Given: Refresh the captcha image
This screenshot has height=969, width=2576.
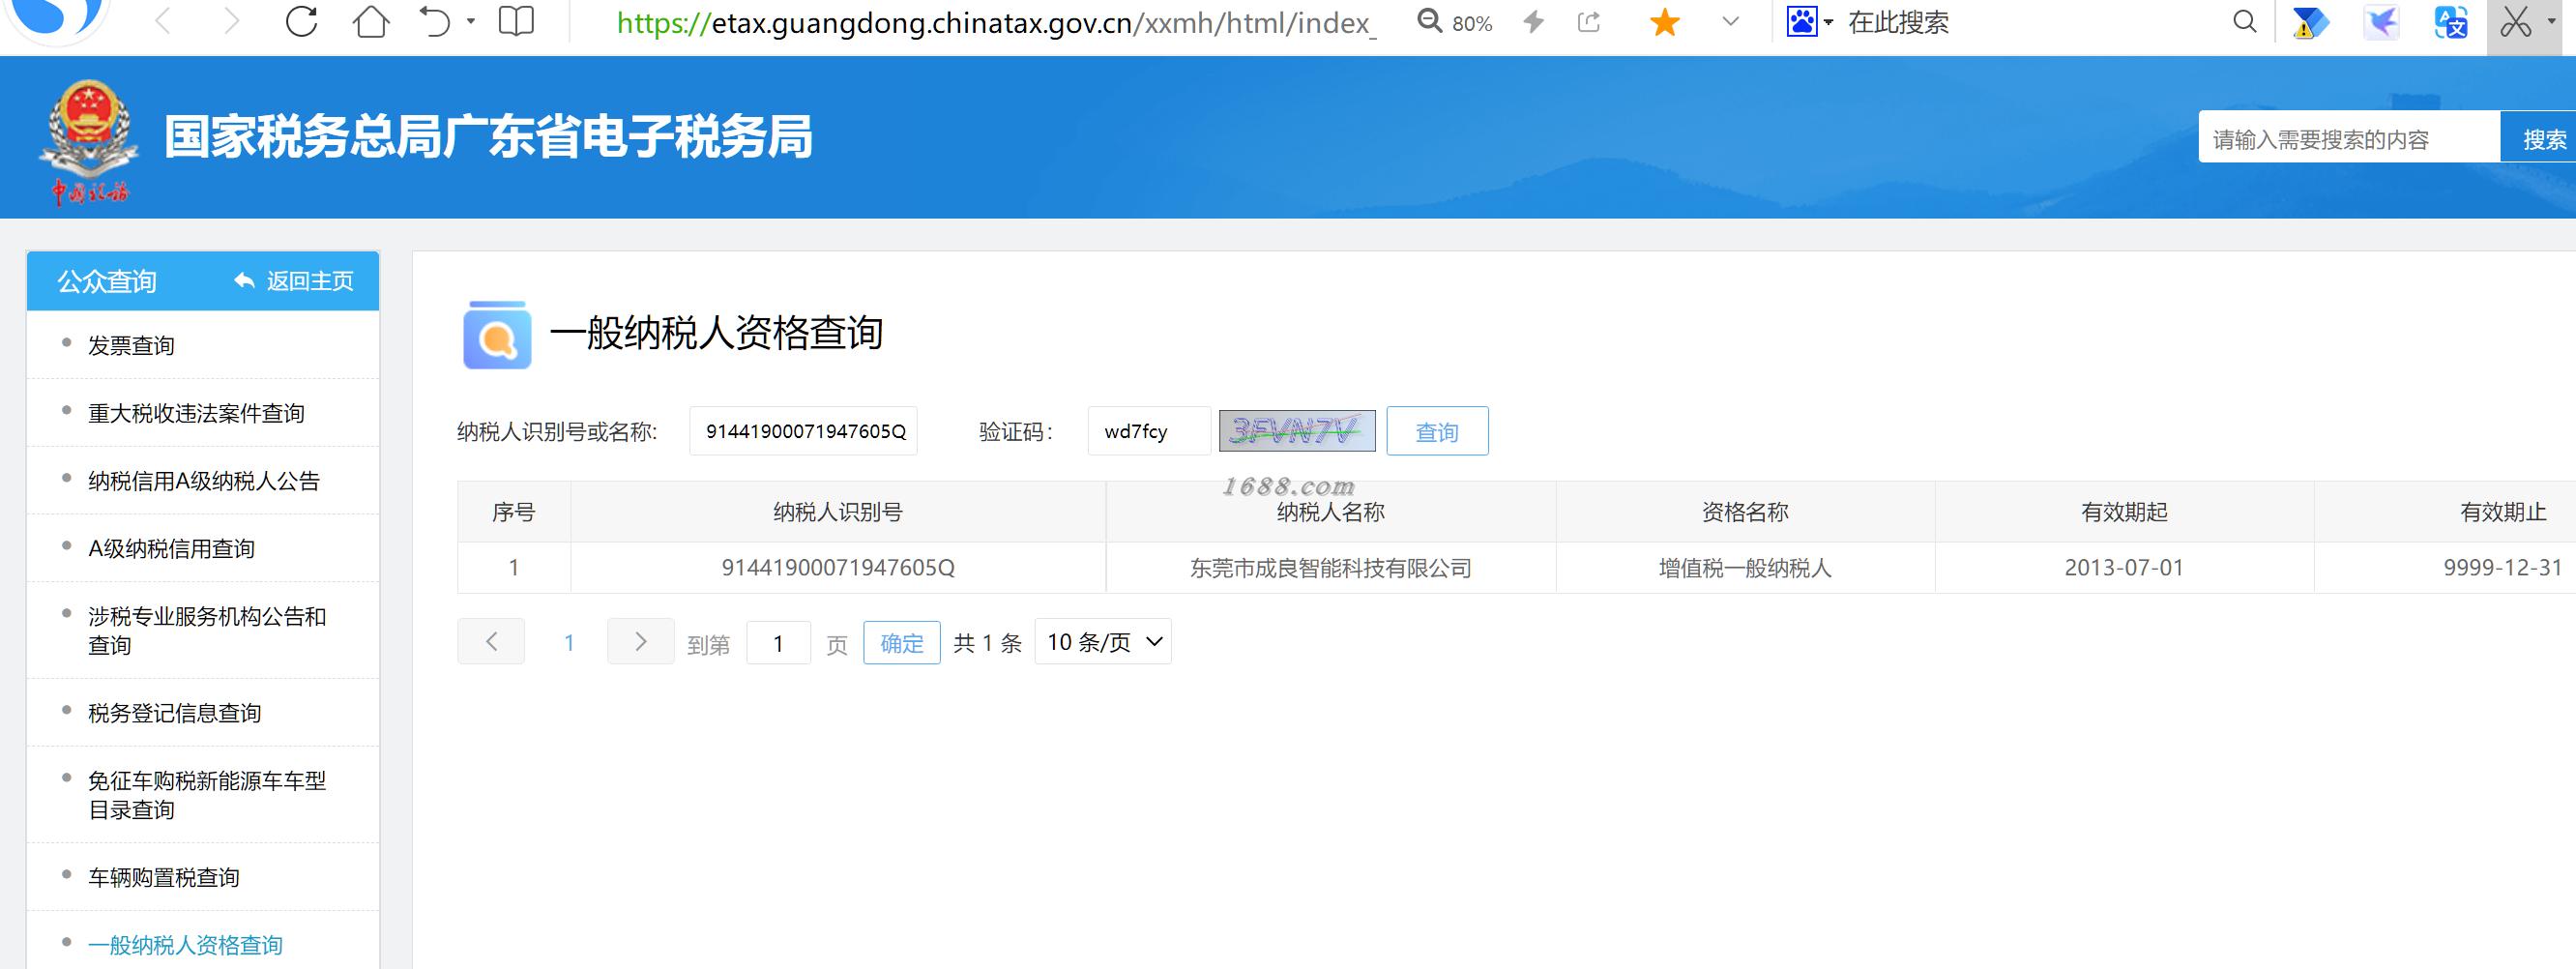Looking at the screenshot, I should 1297,431.
